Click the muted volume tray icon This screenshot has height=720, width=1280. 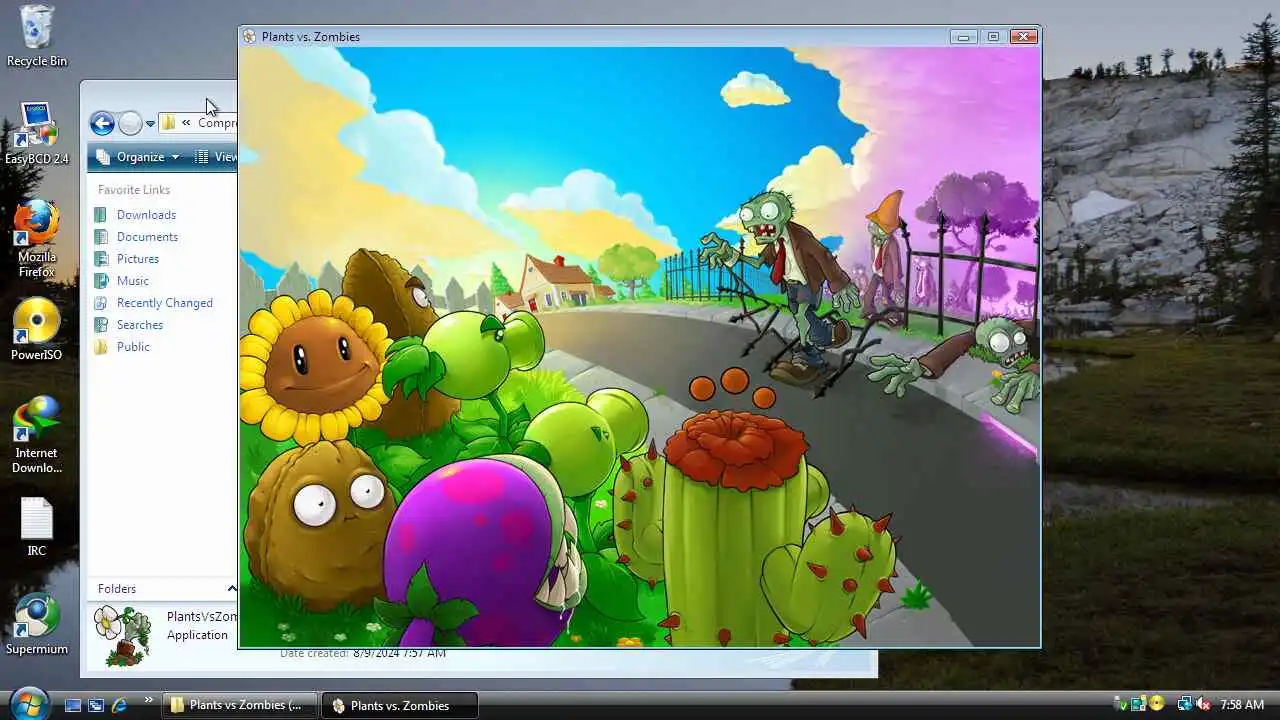tap(1203, 704)
